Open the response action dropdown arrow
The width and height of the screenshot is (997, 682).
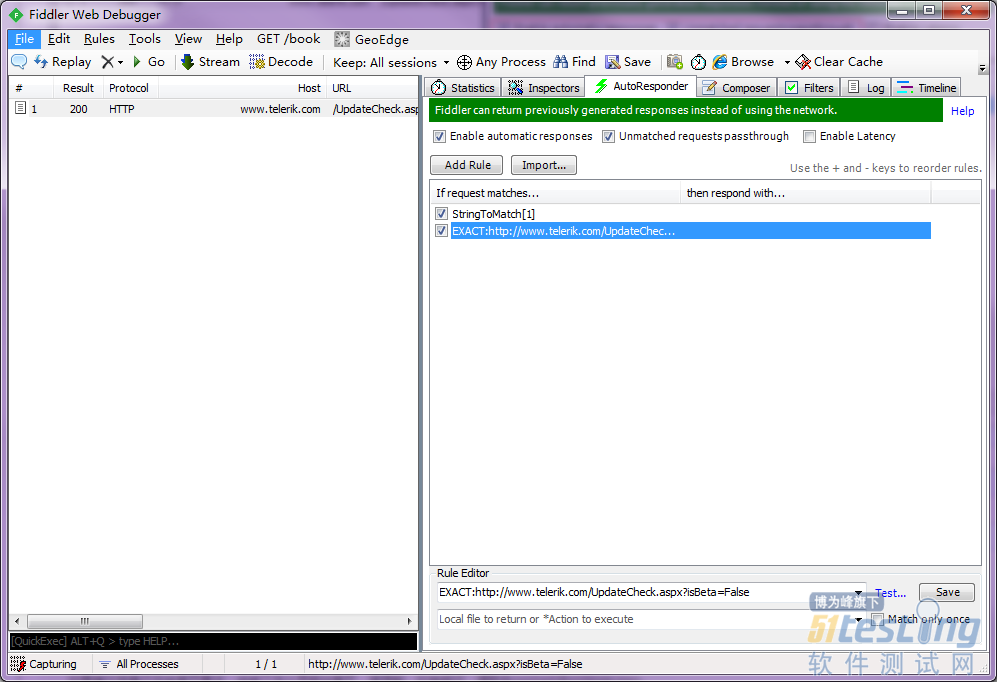click(x=858, y=620)
